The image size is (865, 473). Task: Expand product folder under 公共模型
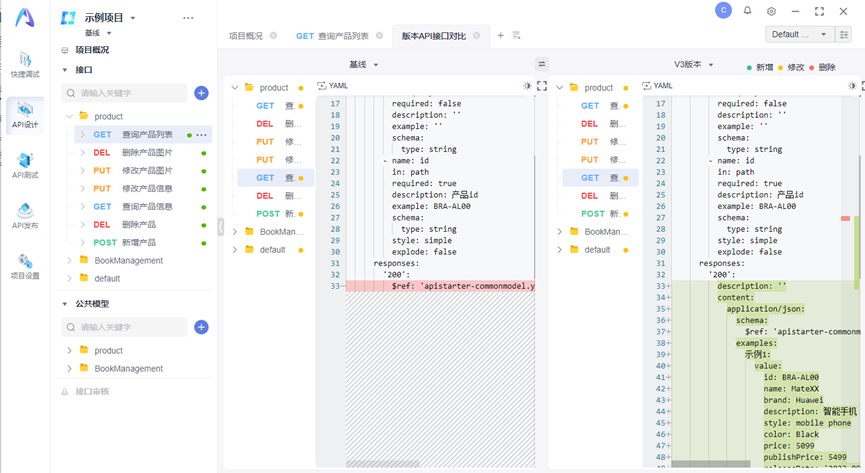70,350
